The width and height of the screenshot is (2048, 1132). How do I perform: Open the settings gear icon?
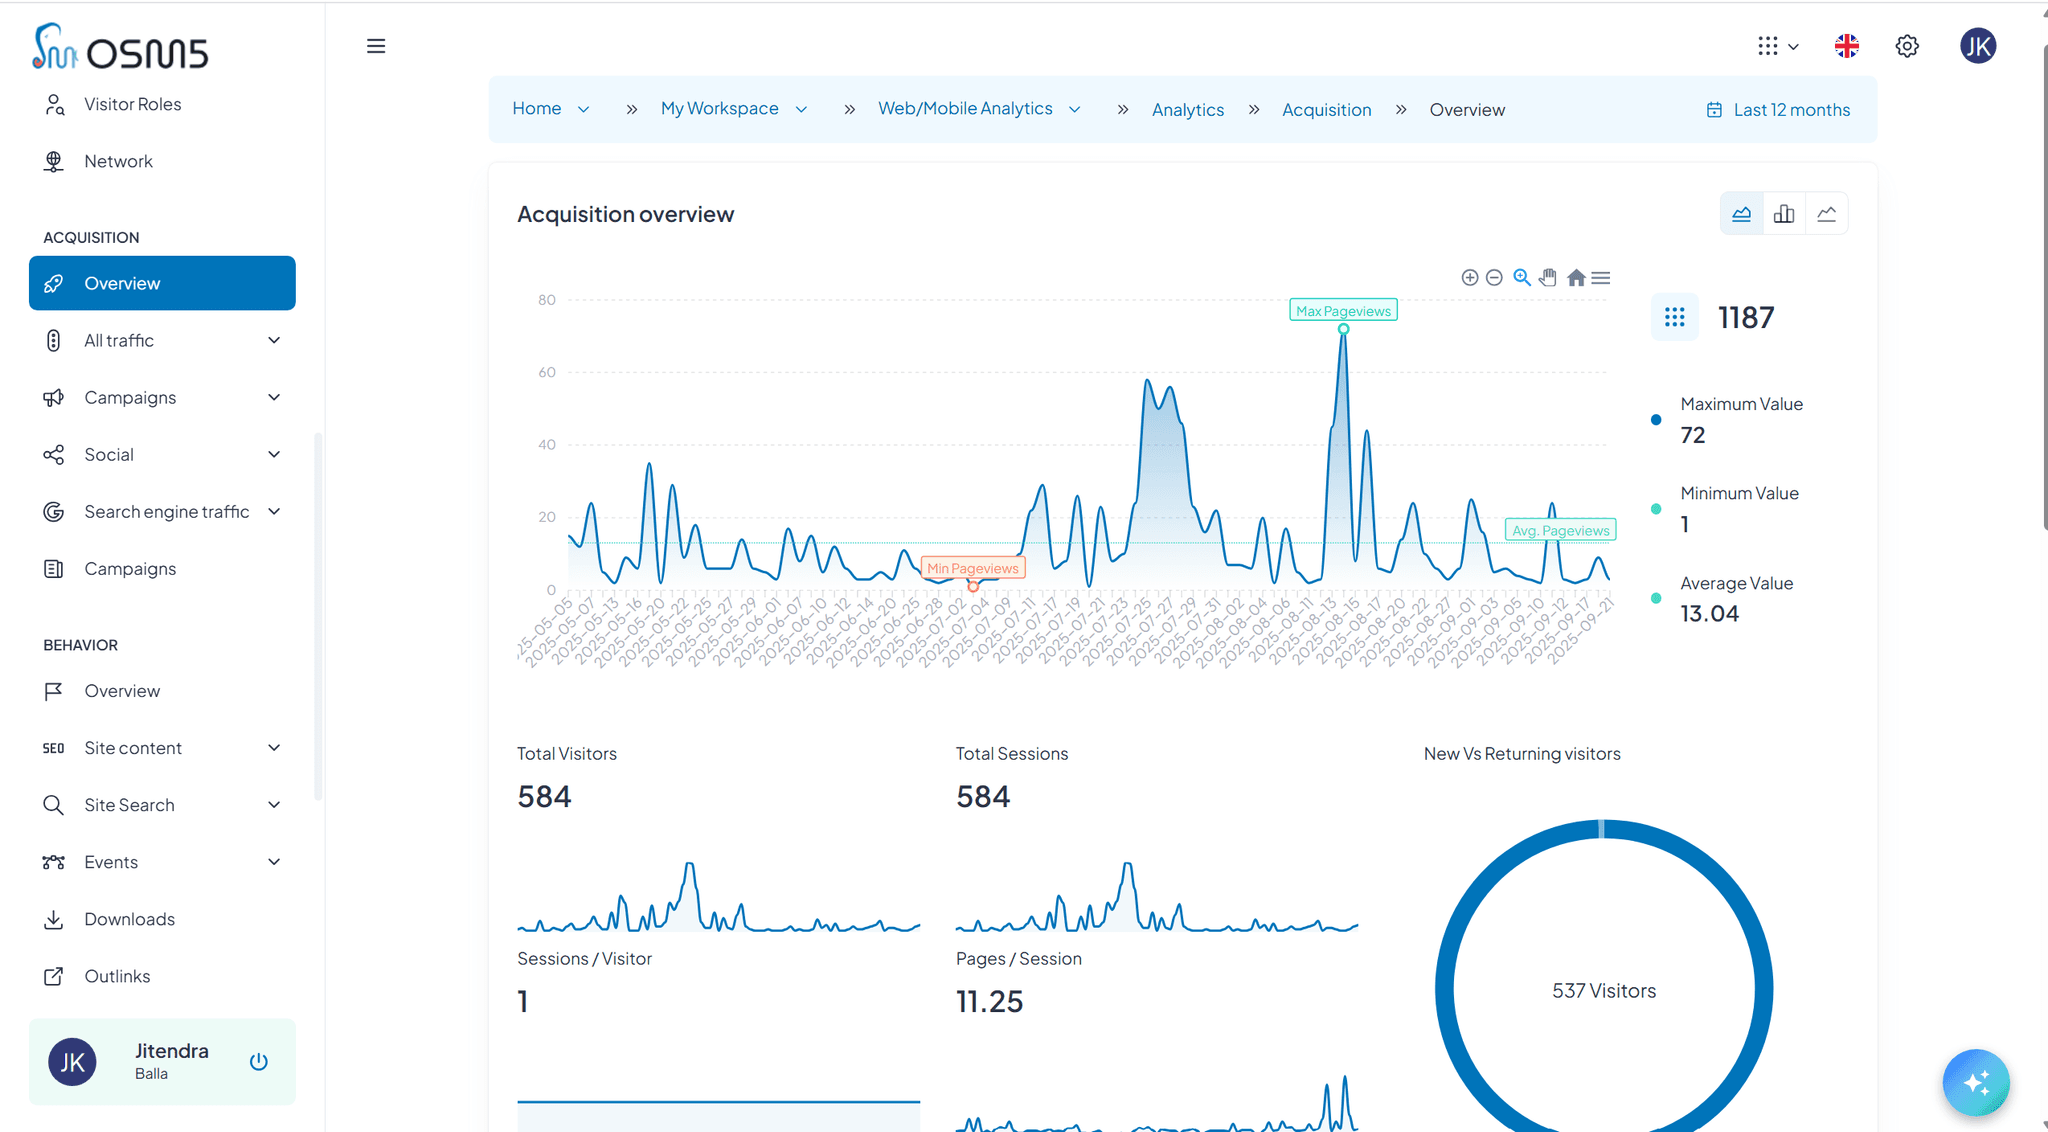[x=1907, y=46]
